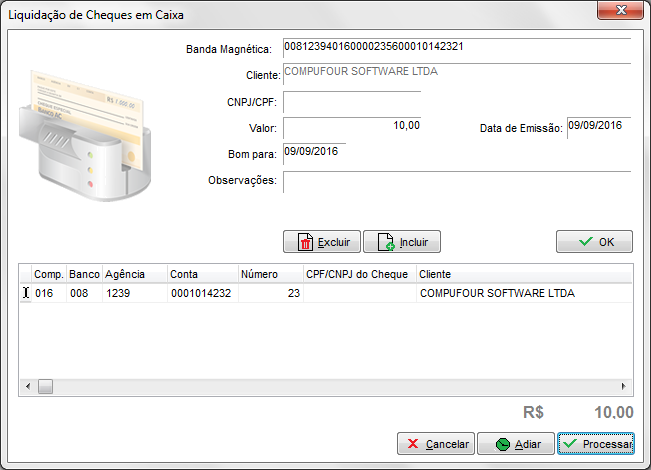651x470 pixels.
Task: Click the Data de Emissão field
Action: pos(598,127)
